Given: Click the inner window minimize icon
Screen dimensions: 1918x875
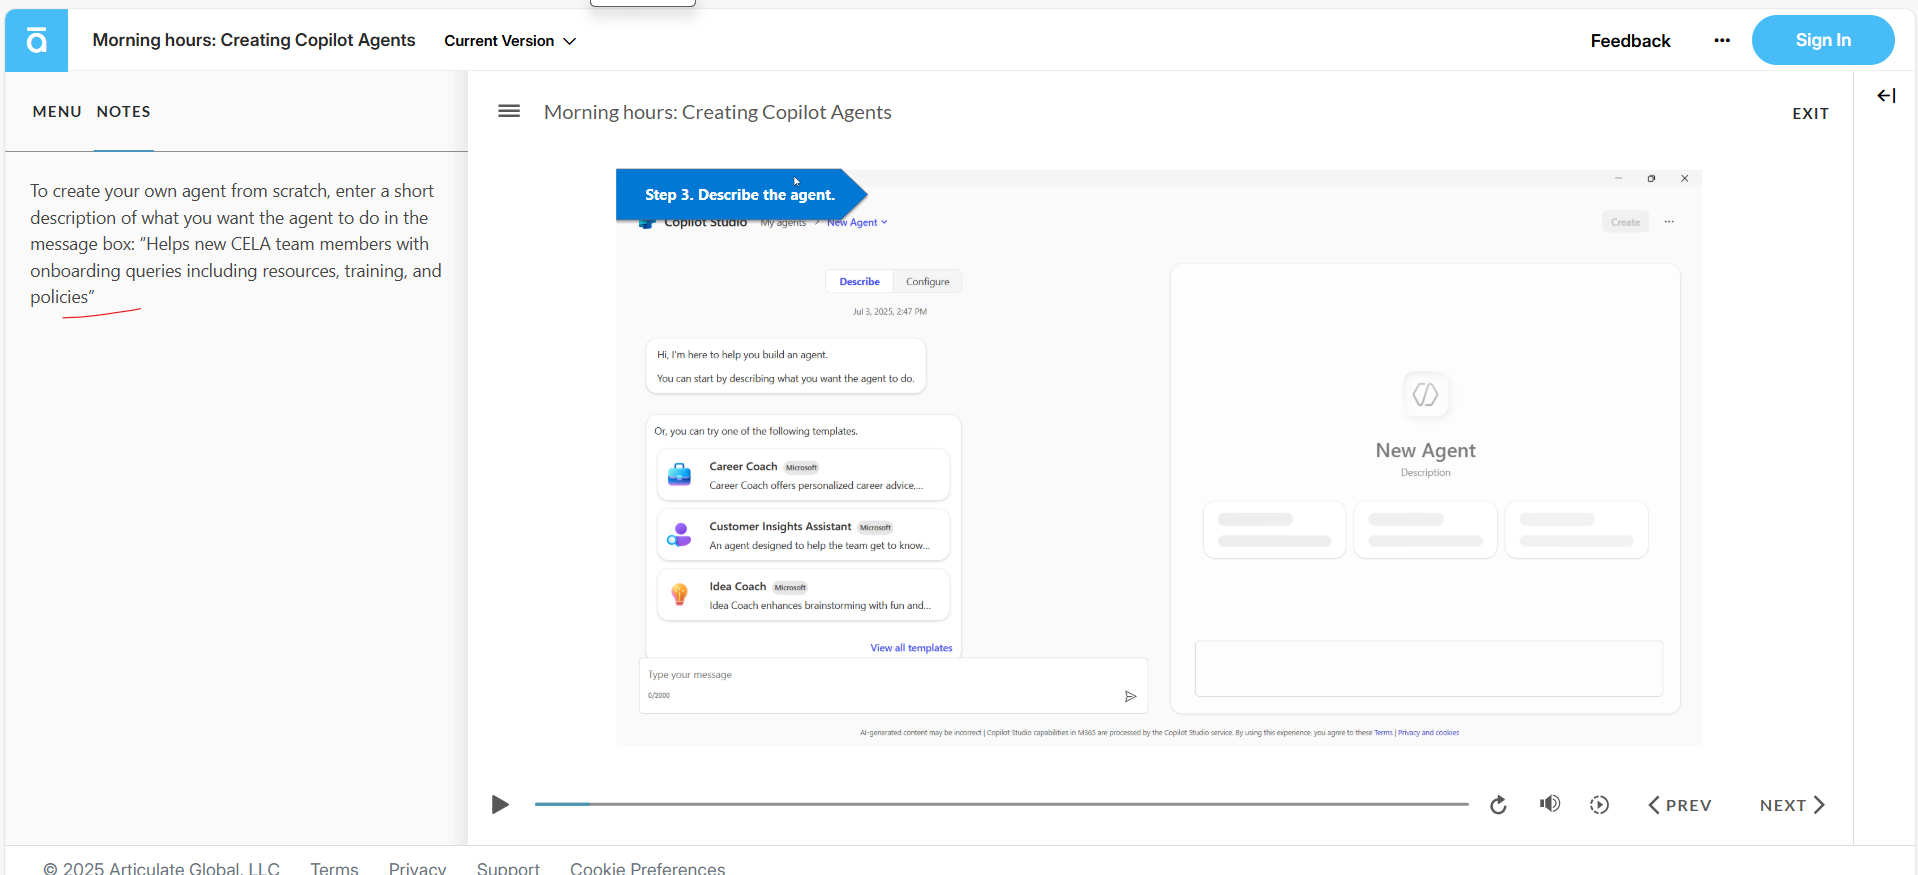Looking at the screenshot, I should pos(1618,178).
